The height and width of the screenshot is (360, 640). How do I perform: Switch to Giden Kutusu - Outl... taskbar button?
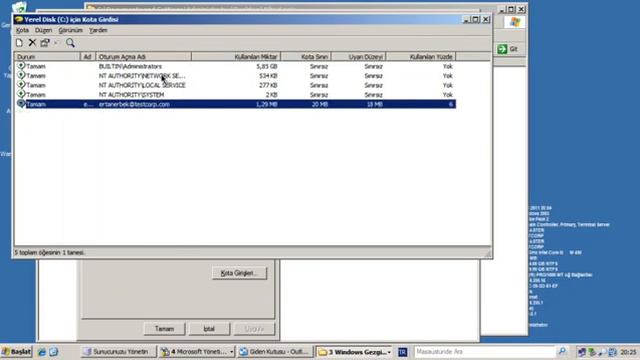(276, 351)
